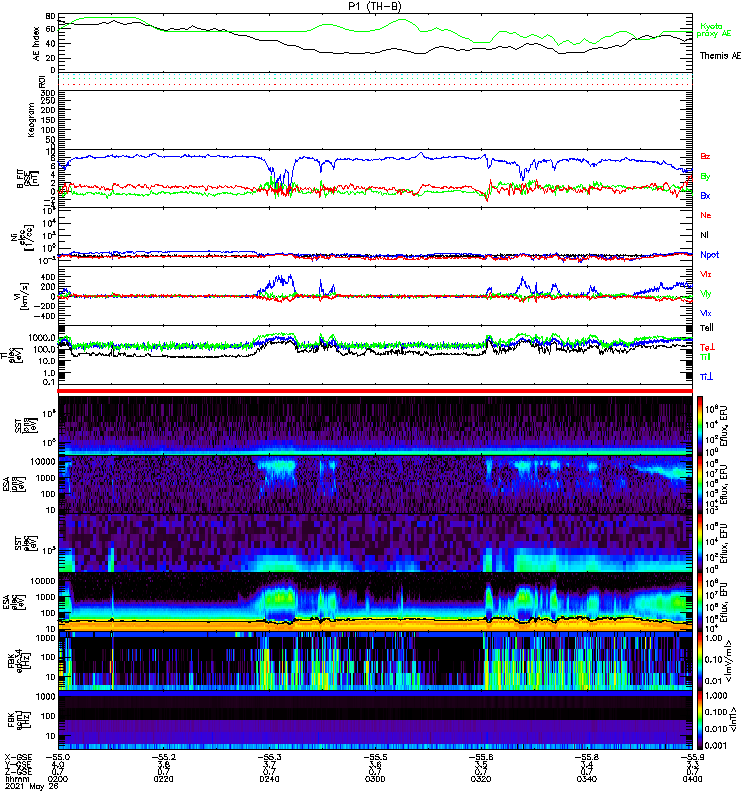Screen dimensions: 750x800
Task: Click the blue "Ti⊥" temperature legend label
Action: (x=706, y=377)
